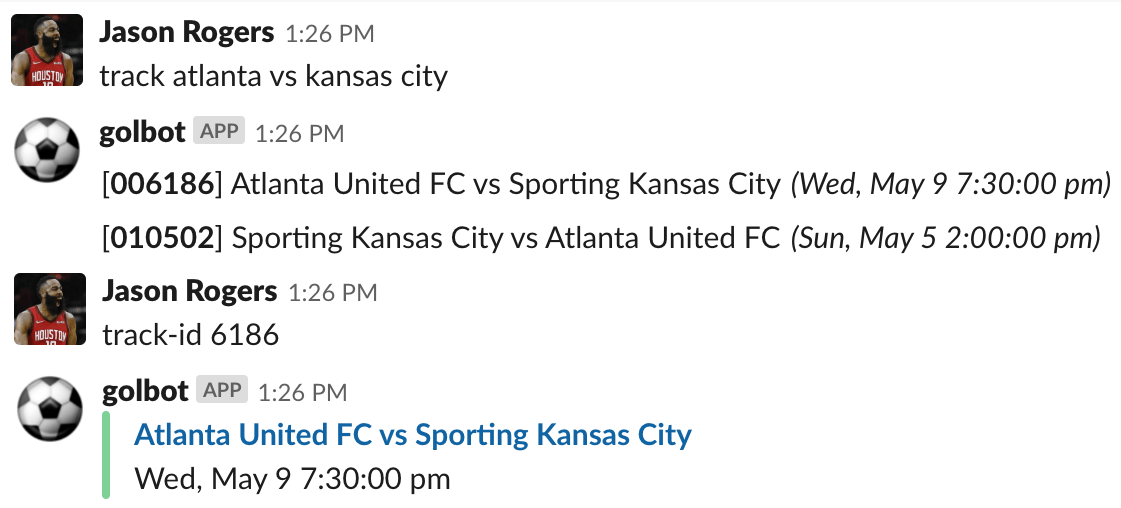Image resolution: width=1121 pixels, height=508 pixels.
Task: Click timestamp on the 'track-id 6186' message
Action: (333, 293)
